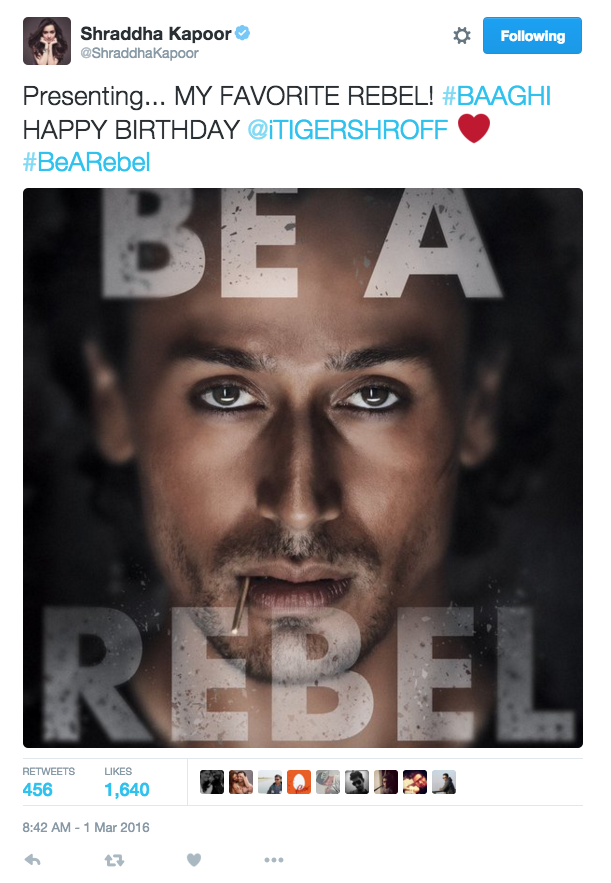Click the @ShraddhaKapoor handle
The image size is (611, 883).
tap(139, 53)
